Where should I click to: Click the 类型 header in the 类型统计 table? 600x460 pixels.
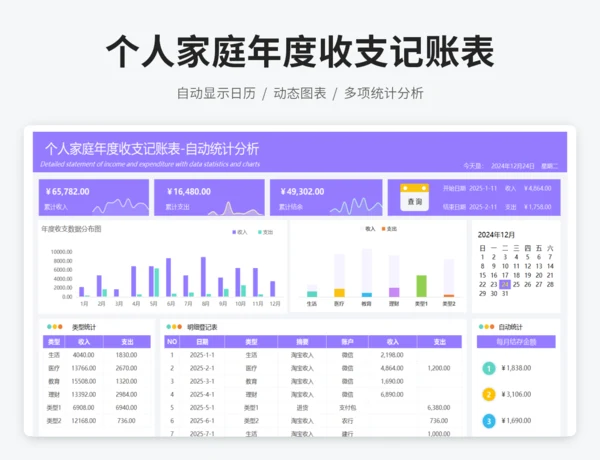54,342
